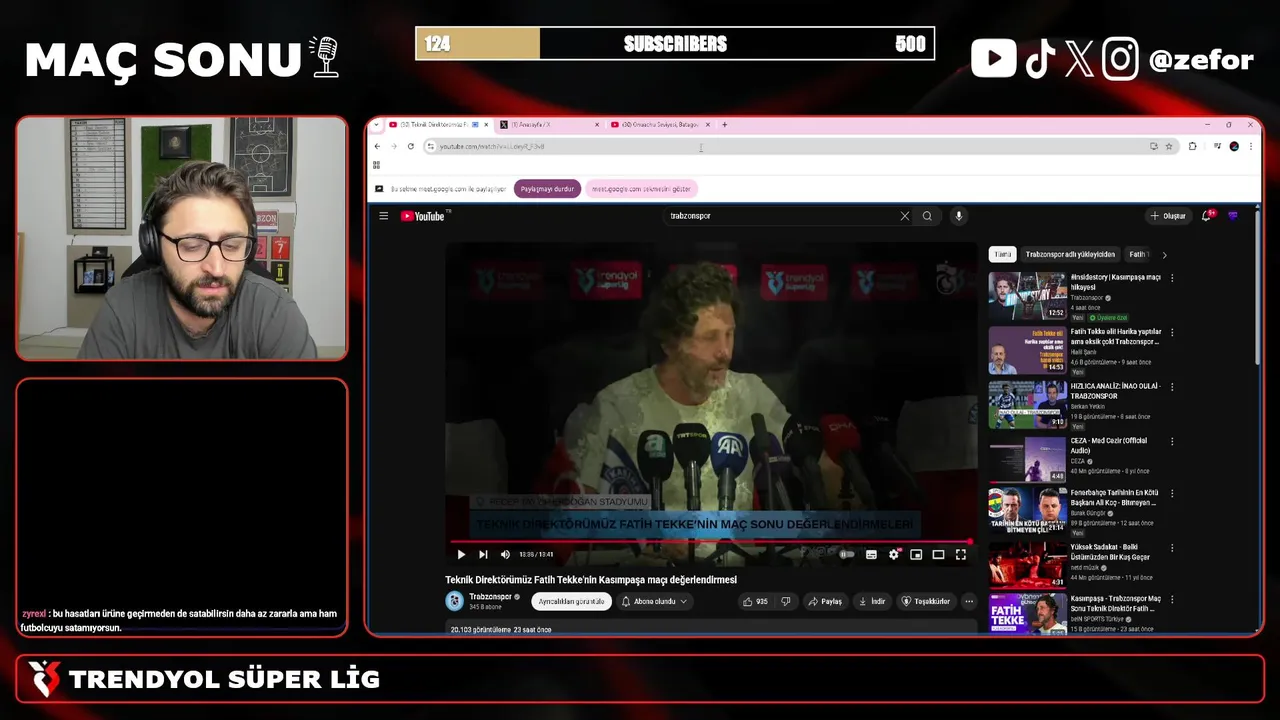Open options menu for '#insidestory' video
Screen dimensions: 1280x720
tap(1172, 278)
